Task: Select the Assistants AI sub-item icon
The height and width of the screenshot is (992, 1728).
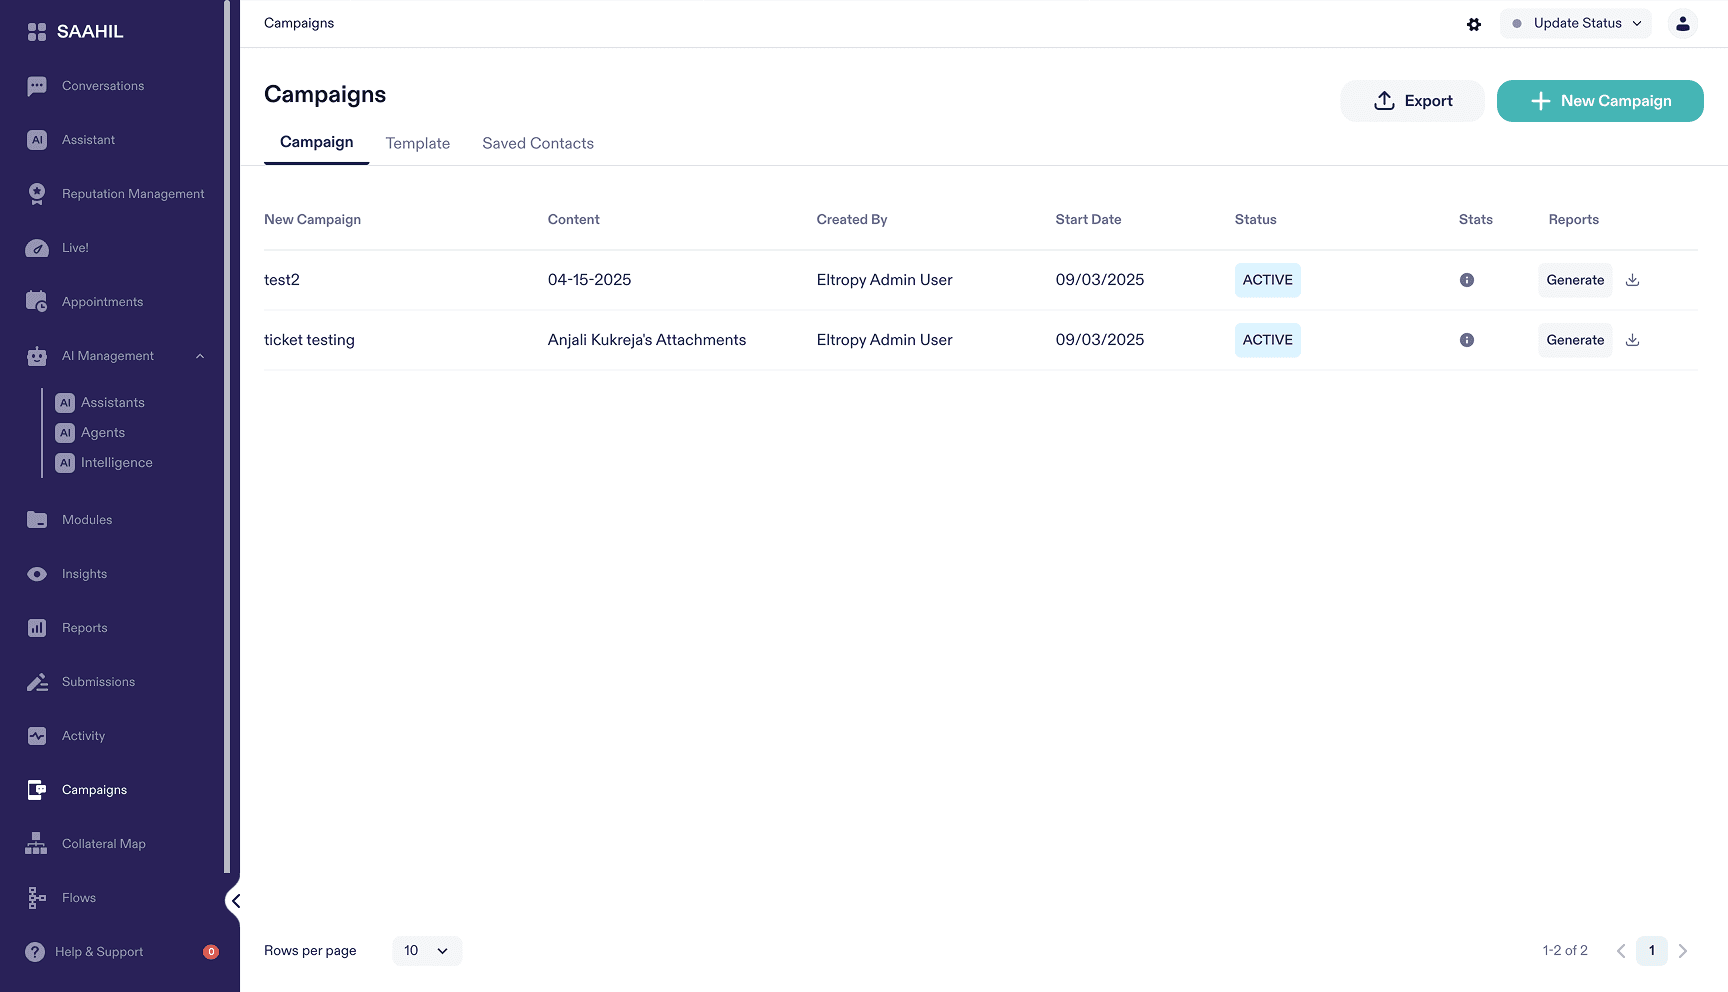Action: click(65, 403)
